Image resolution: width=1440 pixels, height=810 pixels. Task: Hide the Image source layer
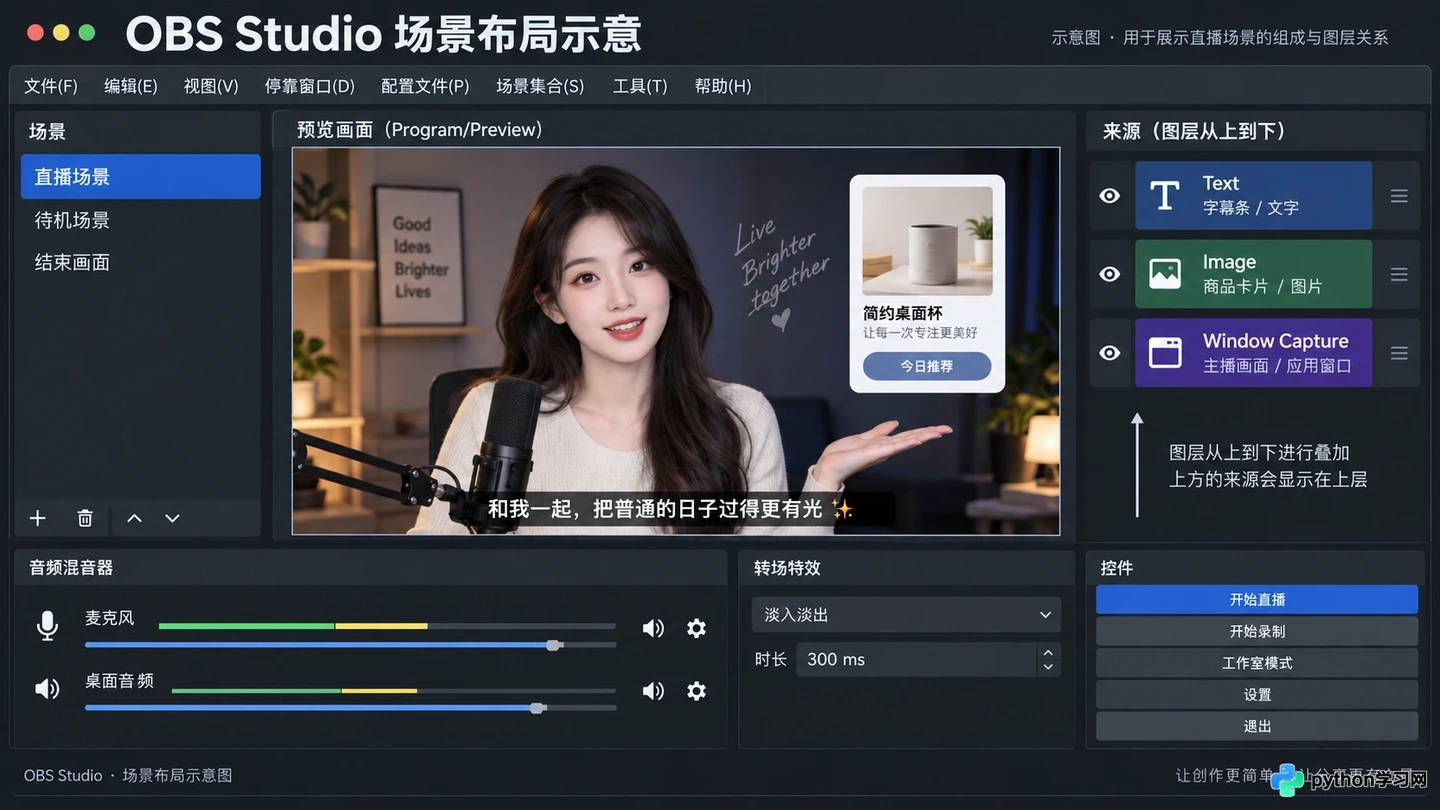1110,274
